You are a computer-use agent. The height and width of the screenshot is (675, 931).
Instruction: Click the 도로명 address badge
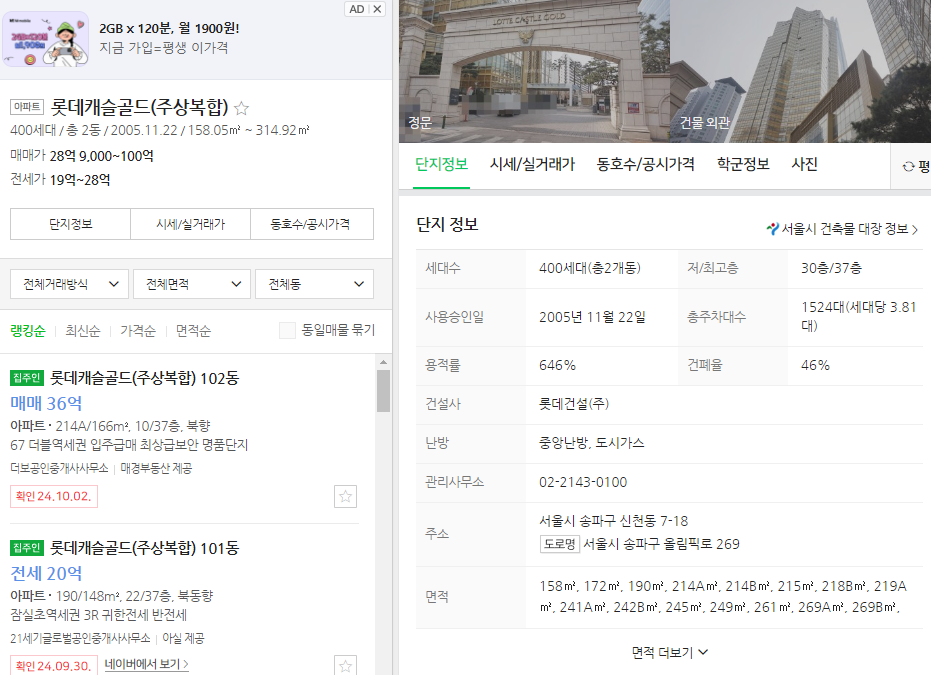point(559,544)
